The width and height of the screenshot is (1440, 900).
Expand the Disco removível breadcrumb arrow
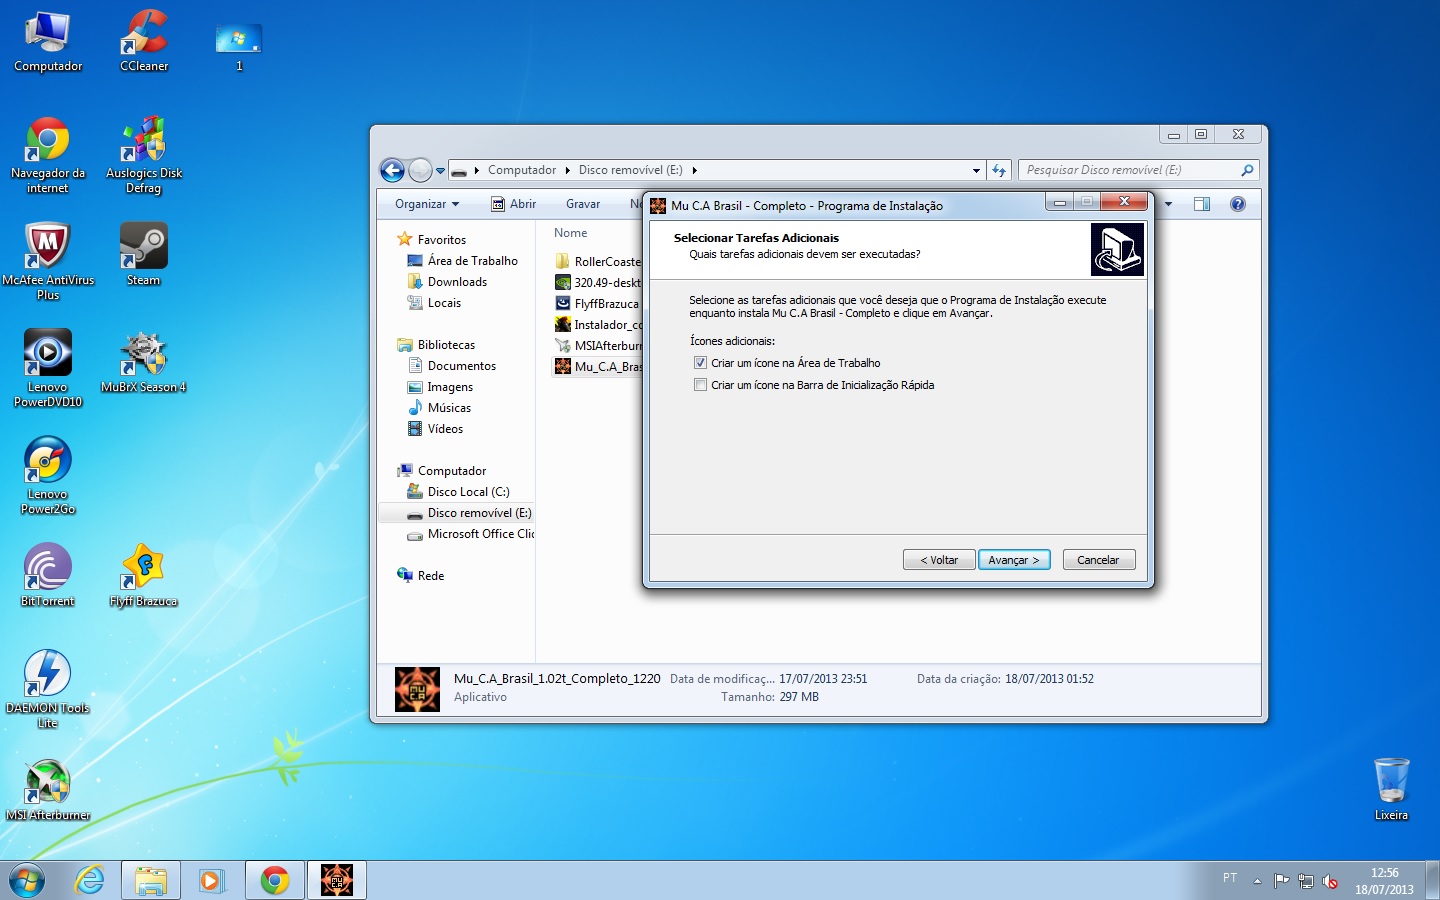(694, 171)
